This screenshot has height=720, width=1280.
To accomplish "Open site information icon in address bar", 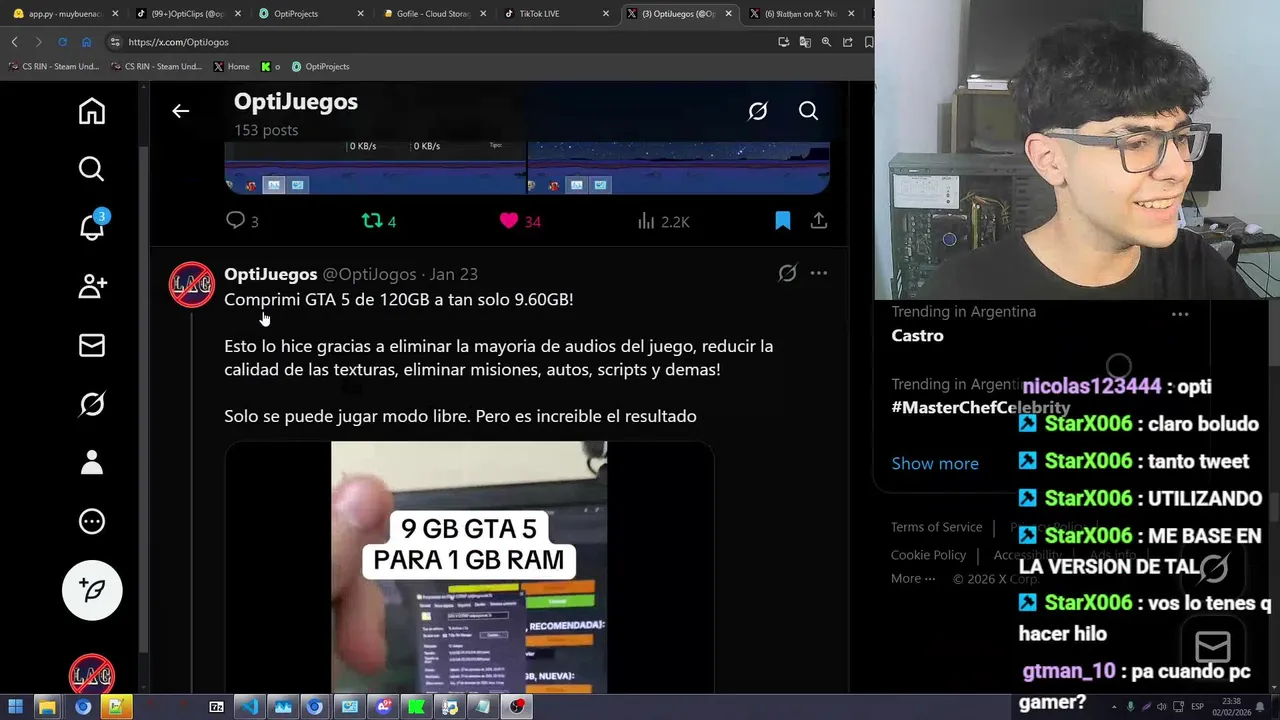I will click(x=116, y=42).
